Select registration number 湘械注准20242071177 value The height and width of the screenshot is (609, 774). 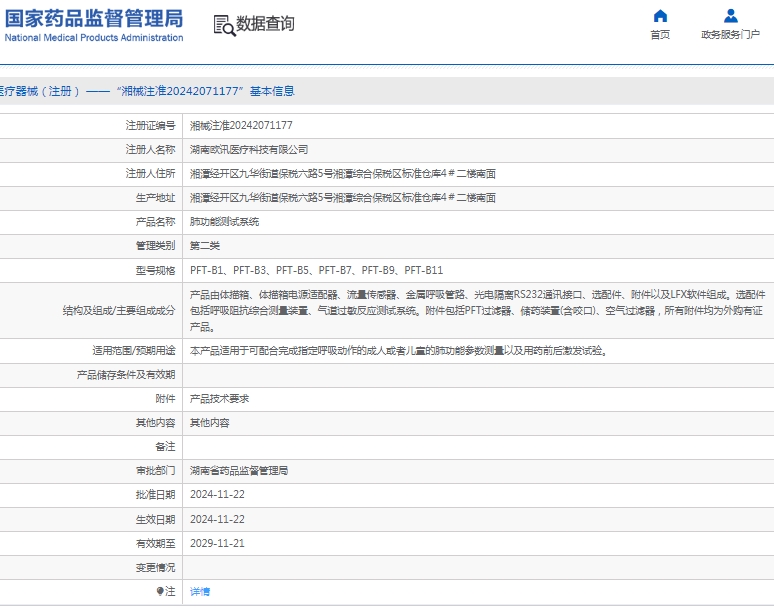(241, 126)
